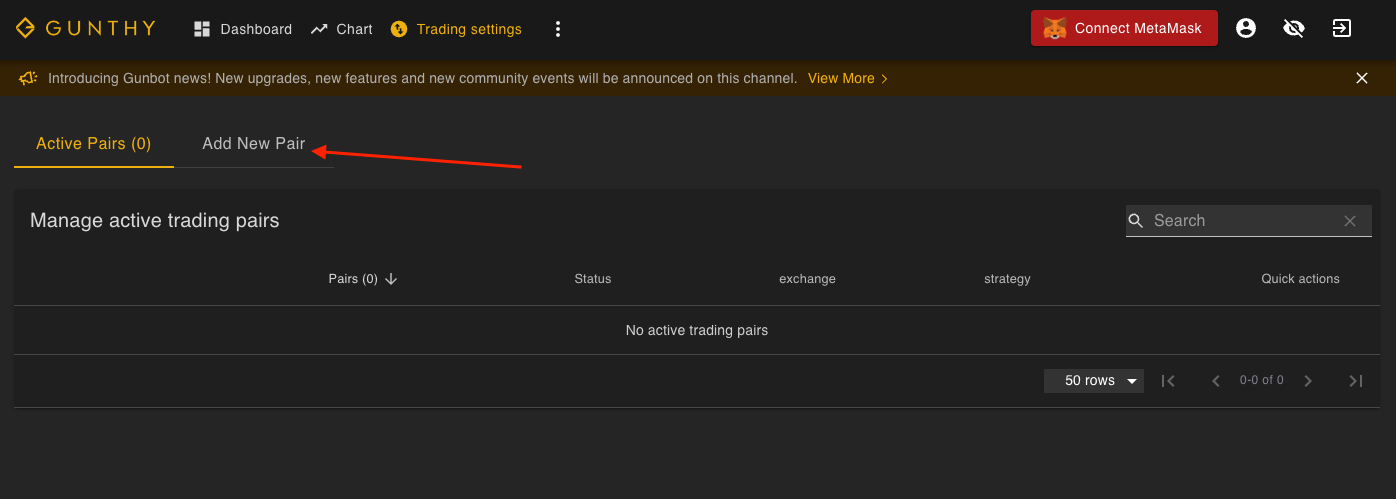Image resolution: width=1396 pixels, height=499 pixels.
Task: Dismiss the Gunbot news banner
Action: (1362, 78)
